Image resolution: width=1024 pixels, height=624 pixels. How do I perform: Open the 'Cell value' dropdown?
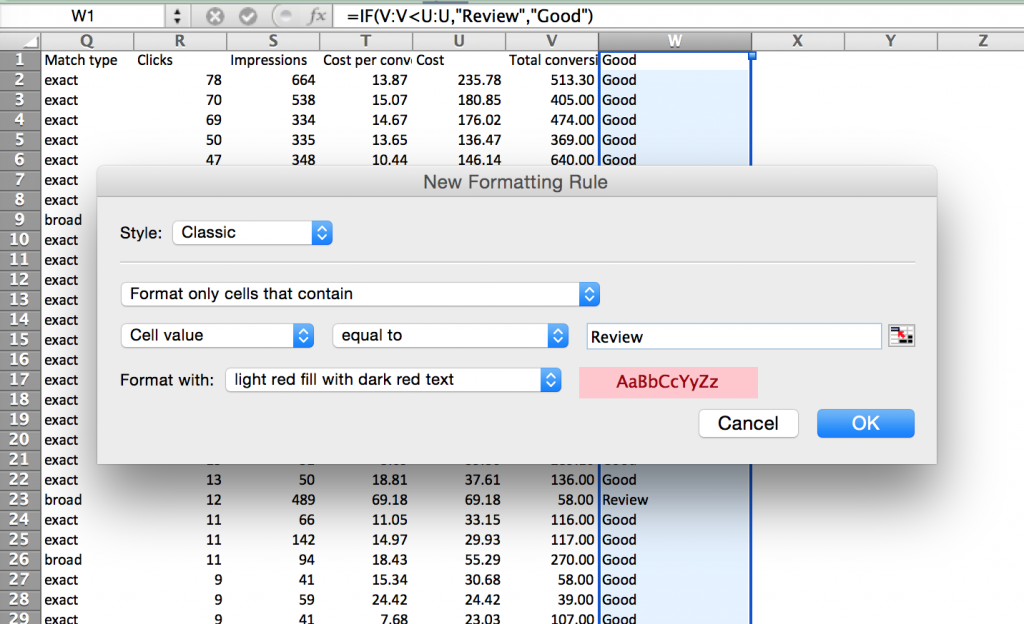(x=217, y=335)
